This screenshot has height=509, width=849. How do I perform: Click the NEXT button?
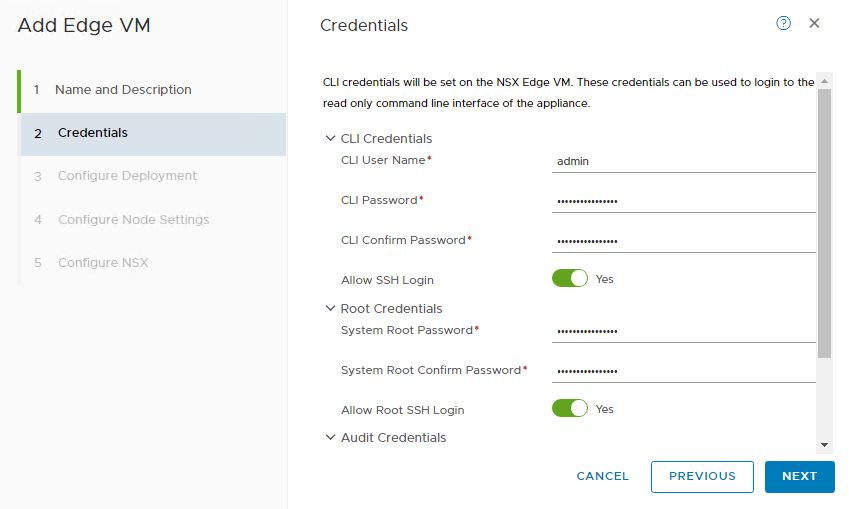799,477
